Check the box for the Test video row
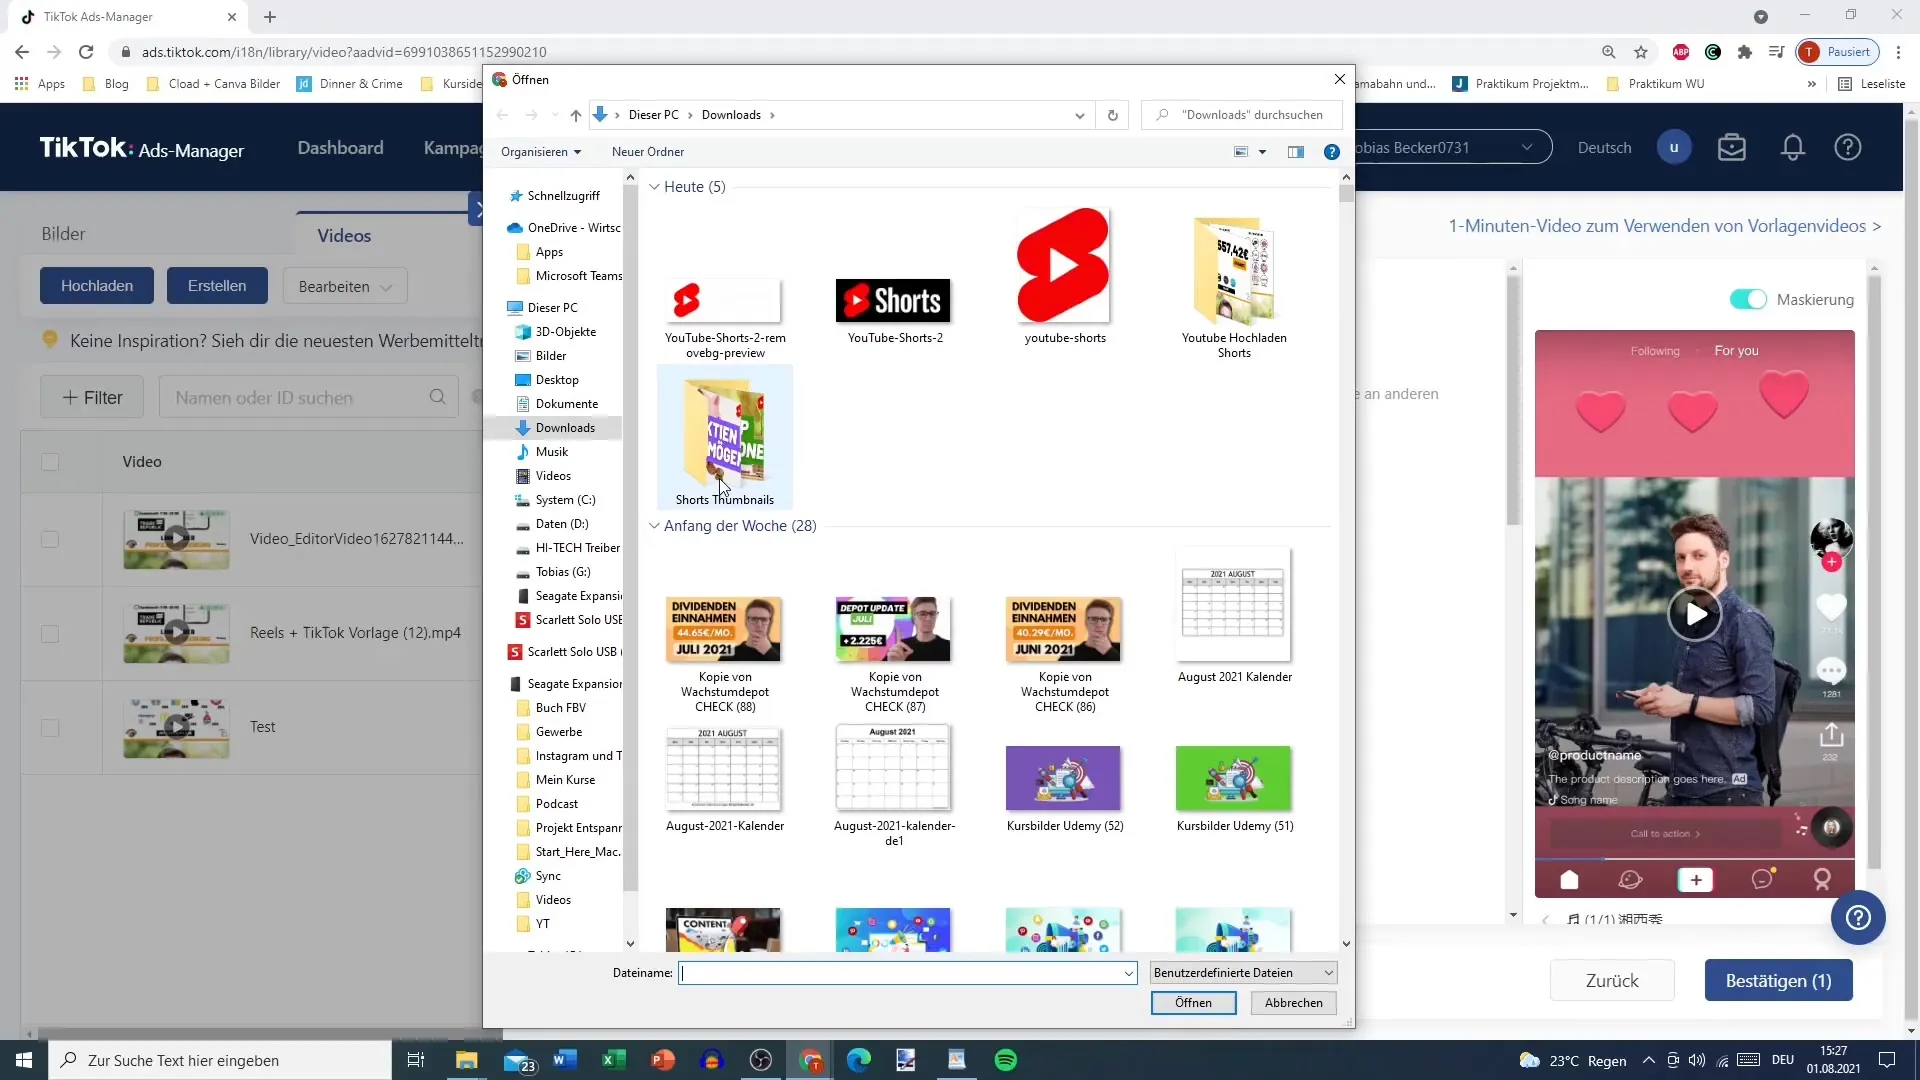This screenshot has height=1080, width=1920. click(50, 727)
